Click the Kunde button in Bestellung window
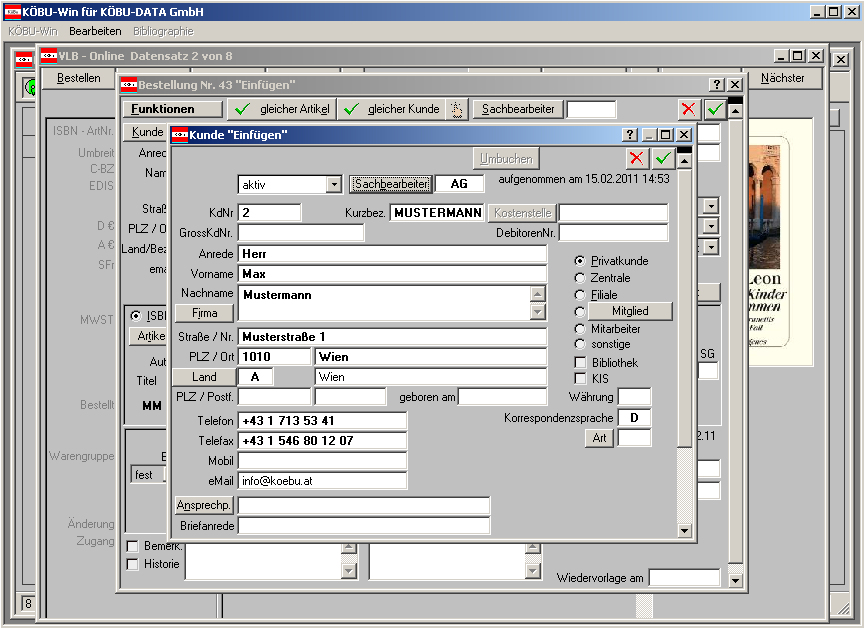864x628 pixels. click(x=146, y=132)
